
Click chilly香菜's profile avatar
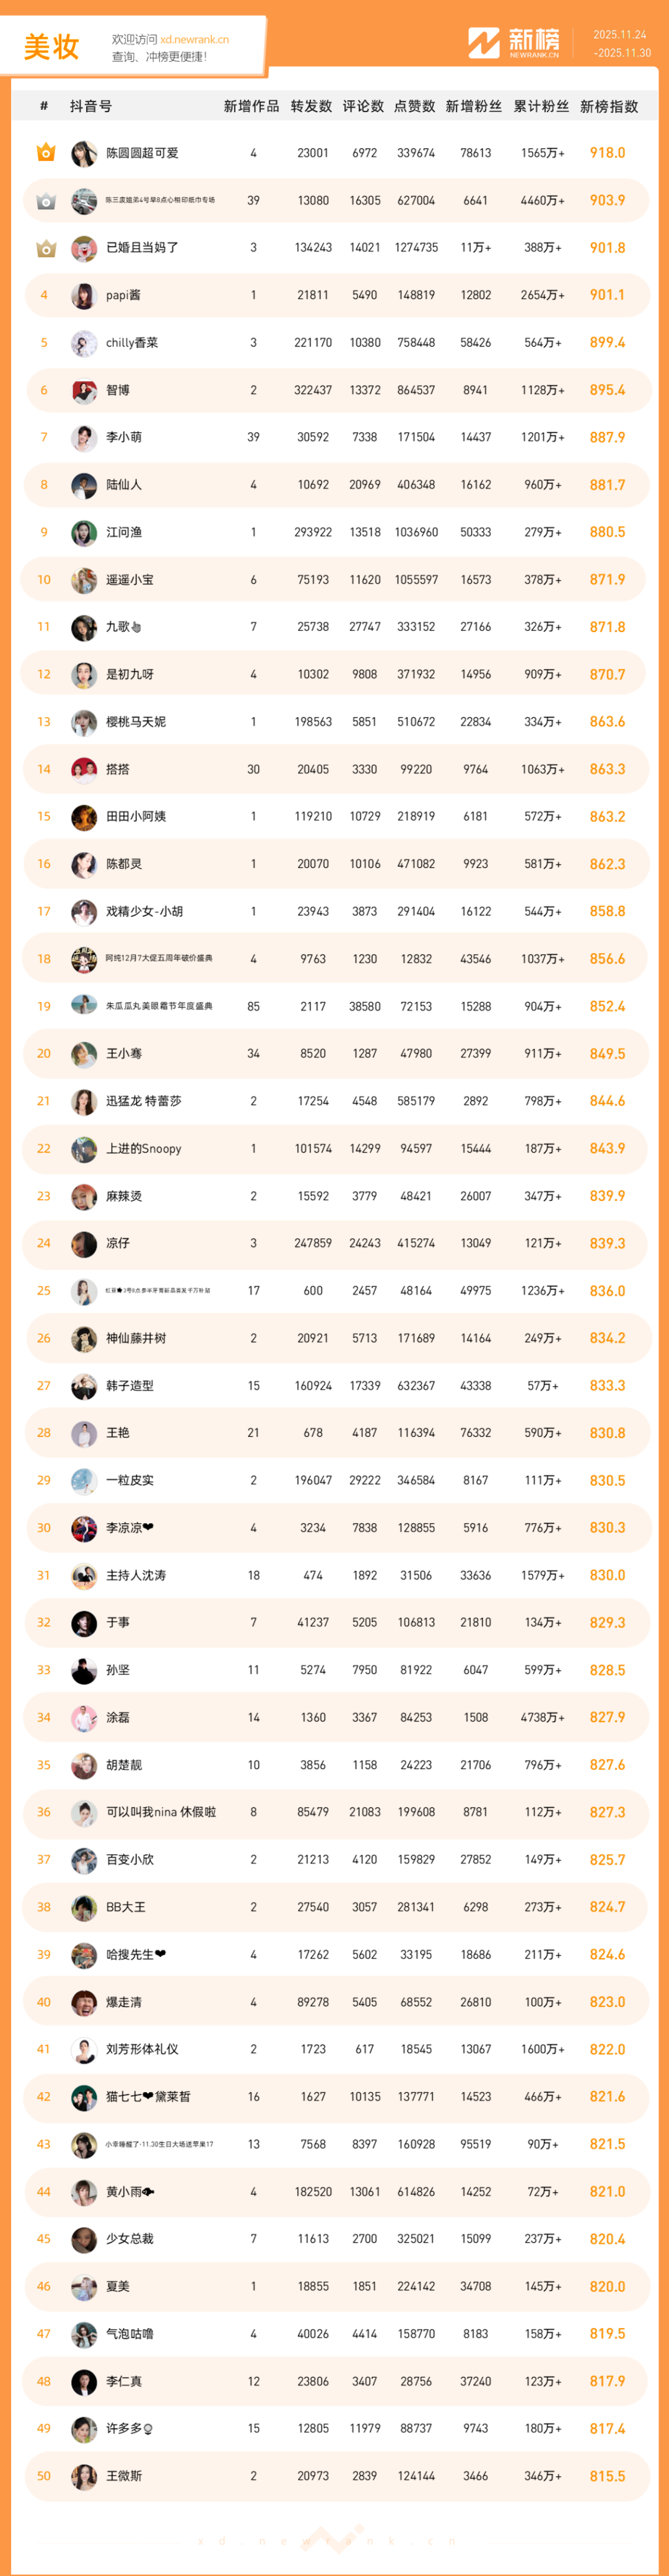[x=84, y=343]
